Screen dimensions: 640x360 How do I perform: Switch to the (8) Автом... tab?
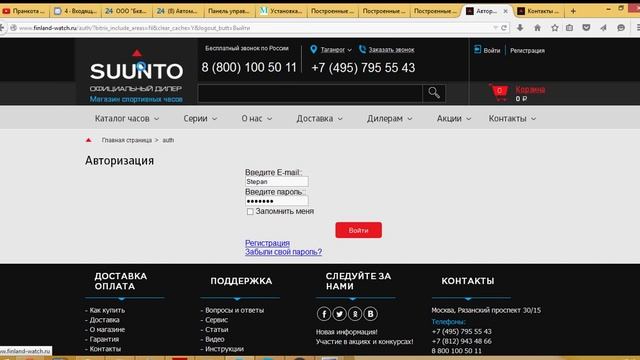click(x=177, y=11)
